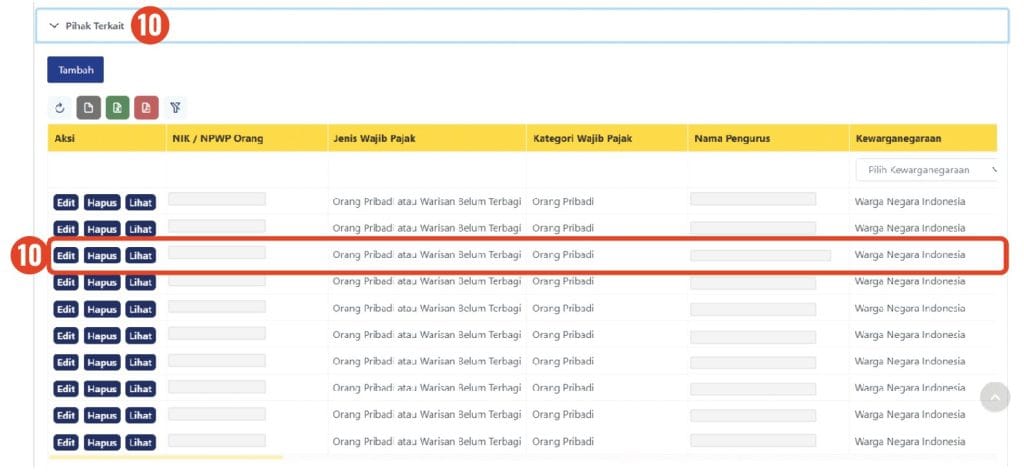This screenshot has height=474, width=1024.
Task: Click Lihat in the last table row
Action: (x=140, y=443)
